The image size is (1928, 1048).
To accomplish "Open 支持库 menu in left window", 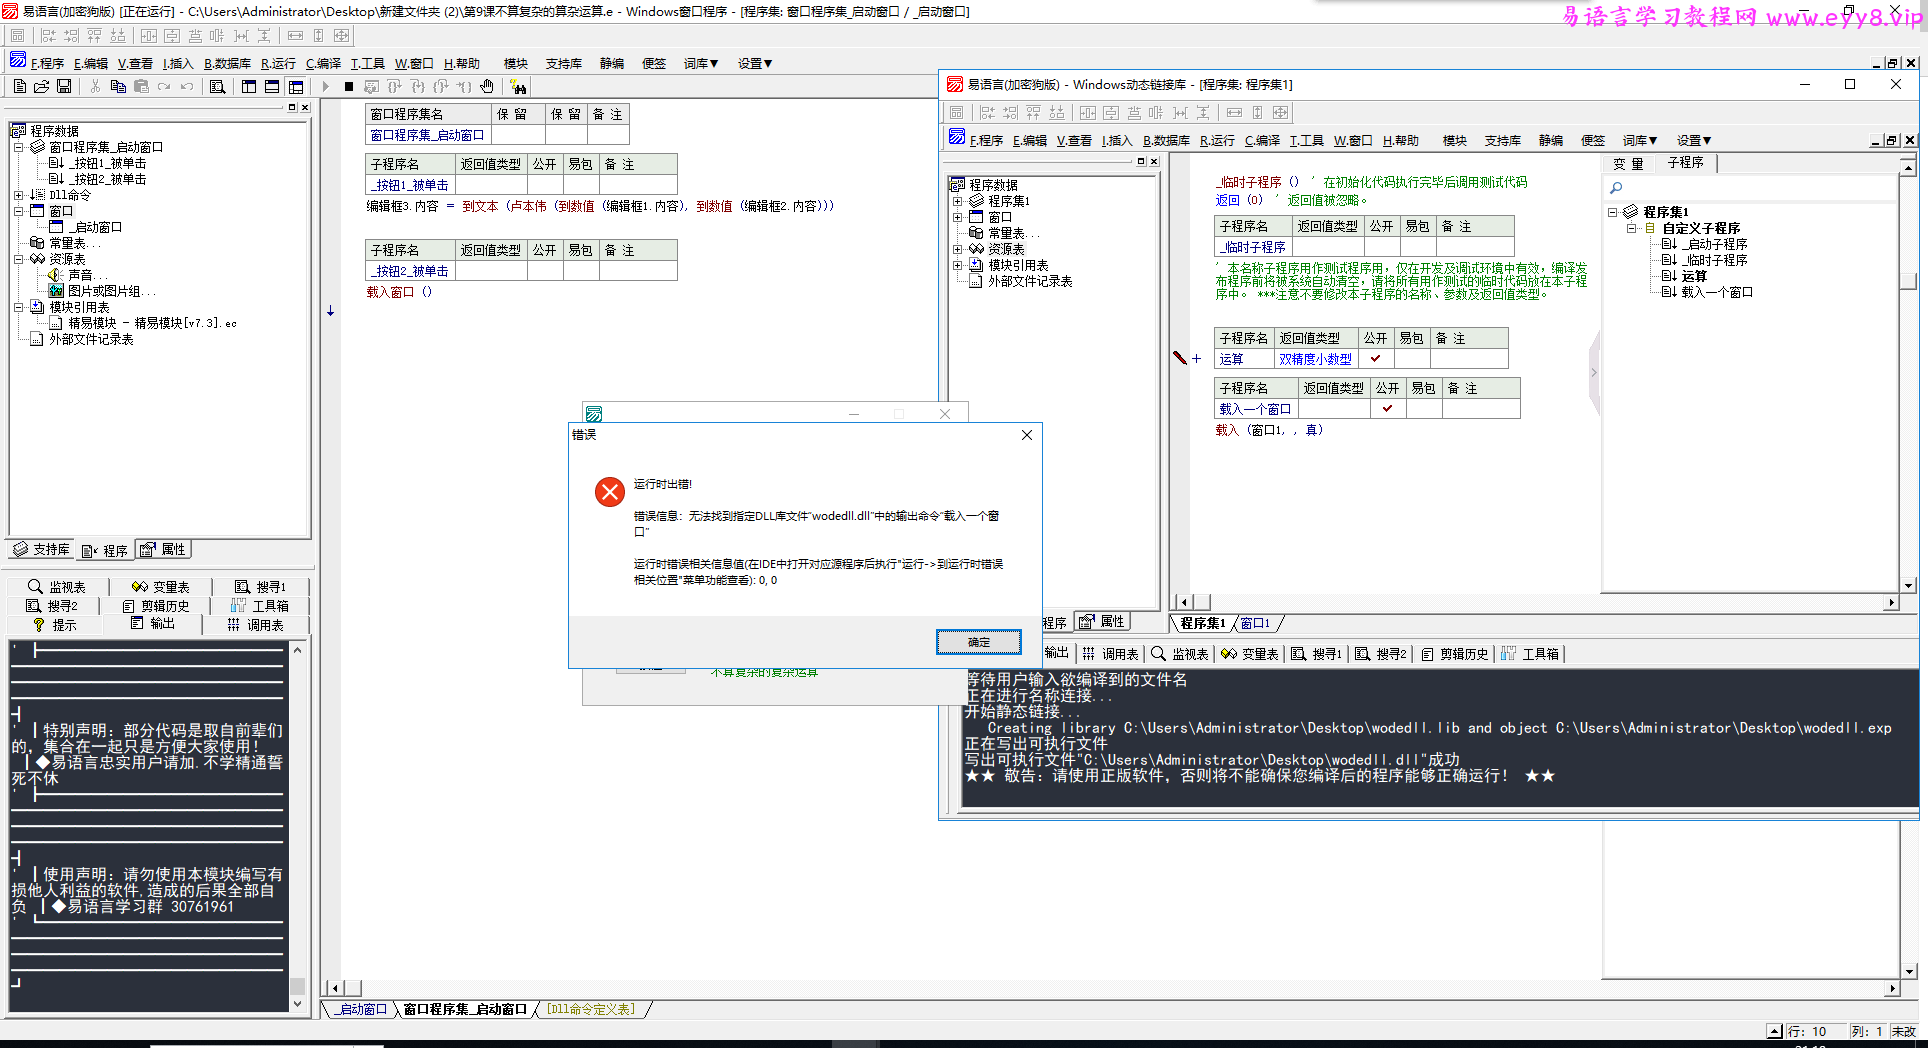I will [564, 63].
